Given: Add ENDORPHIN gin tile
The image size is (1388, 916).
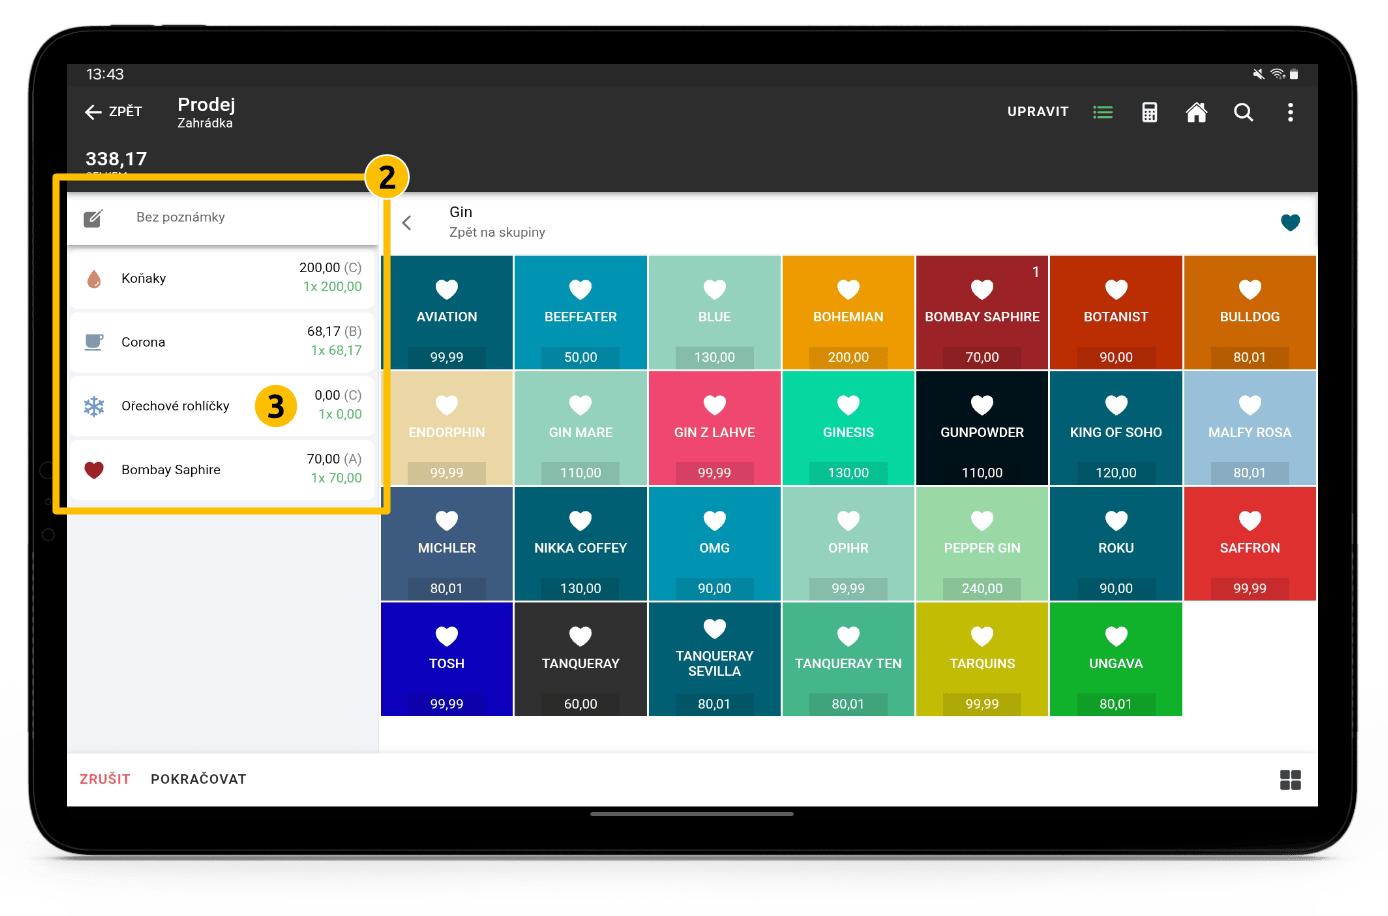Looking at the screenshot, I should (x=447, y=428).
